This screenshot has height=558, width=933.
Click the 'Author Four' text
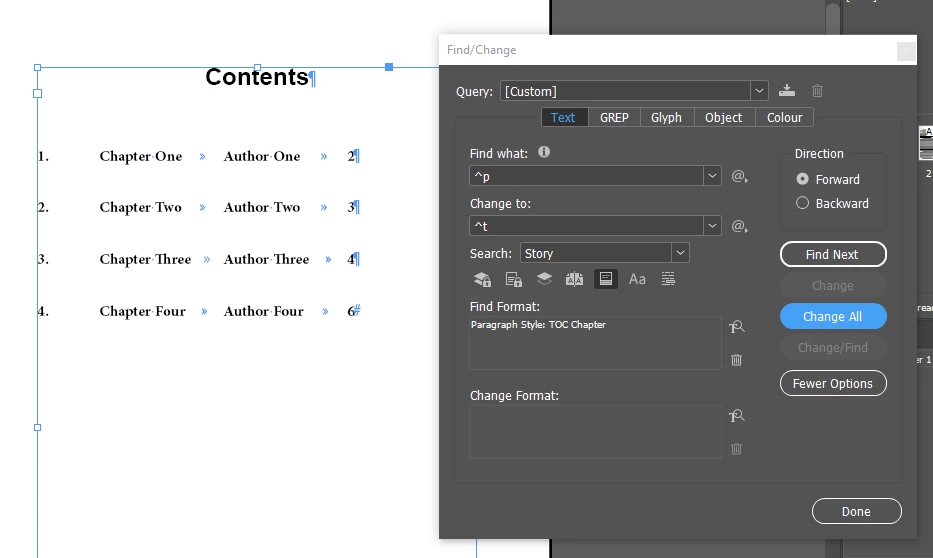click(264, 311)
